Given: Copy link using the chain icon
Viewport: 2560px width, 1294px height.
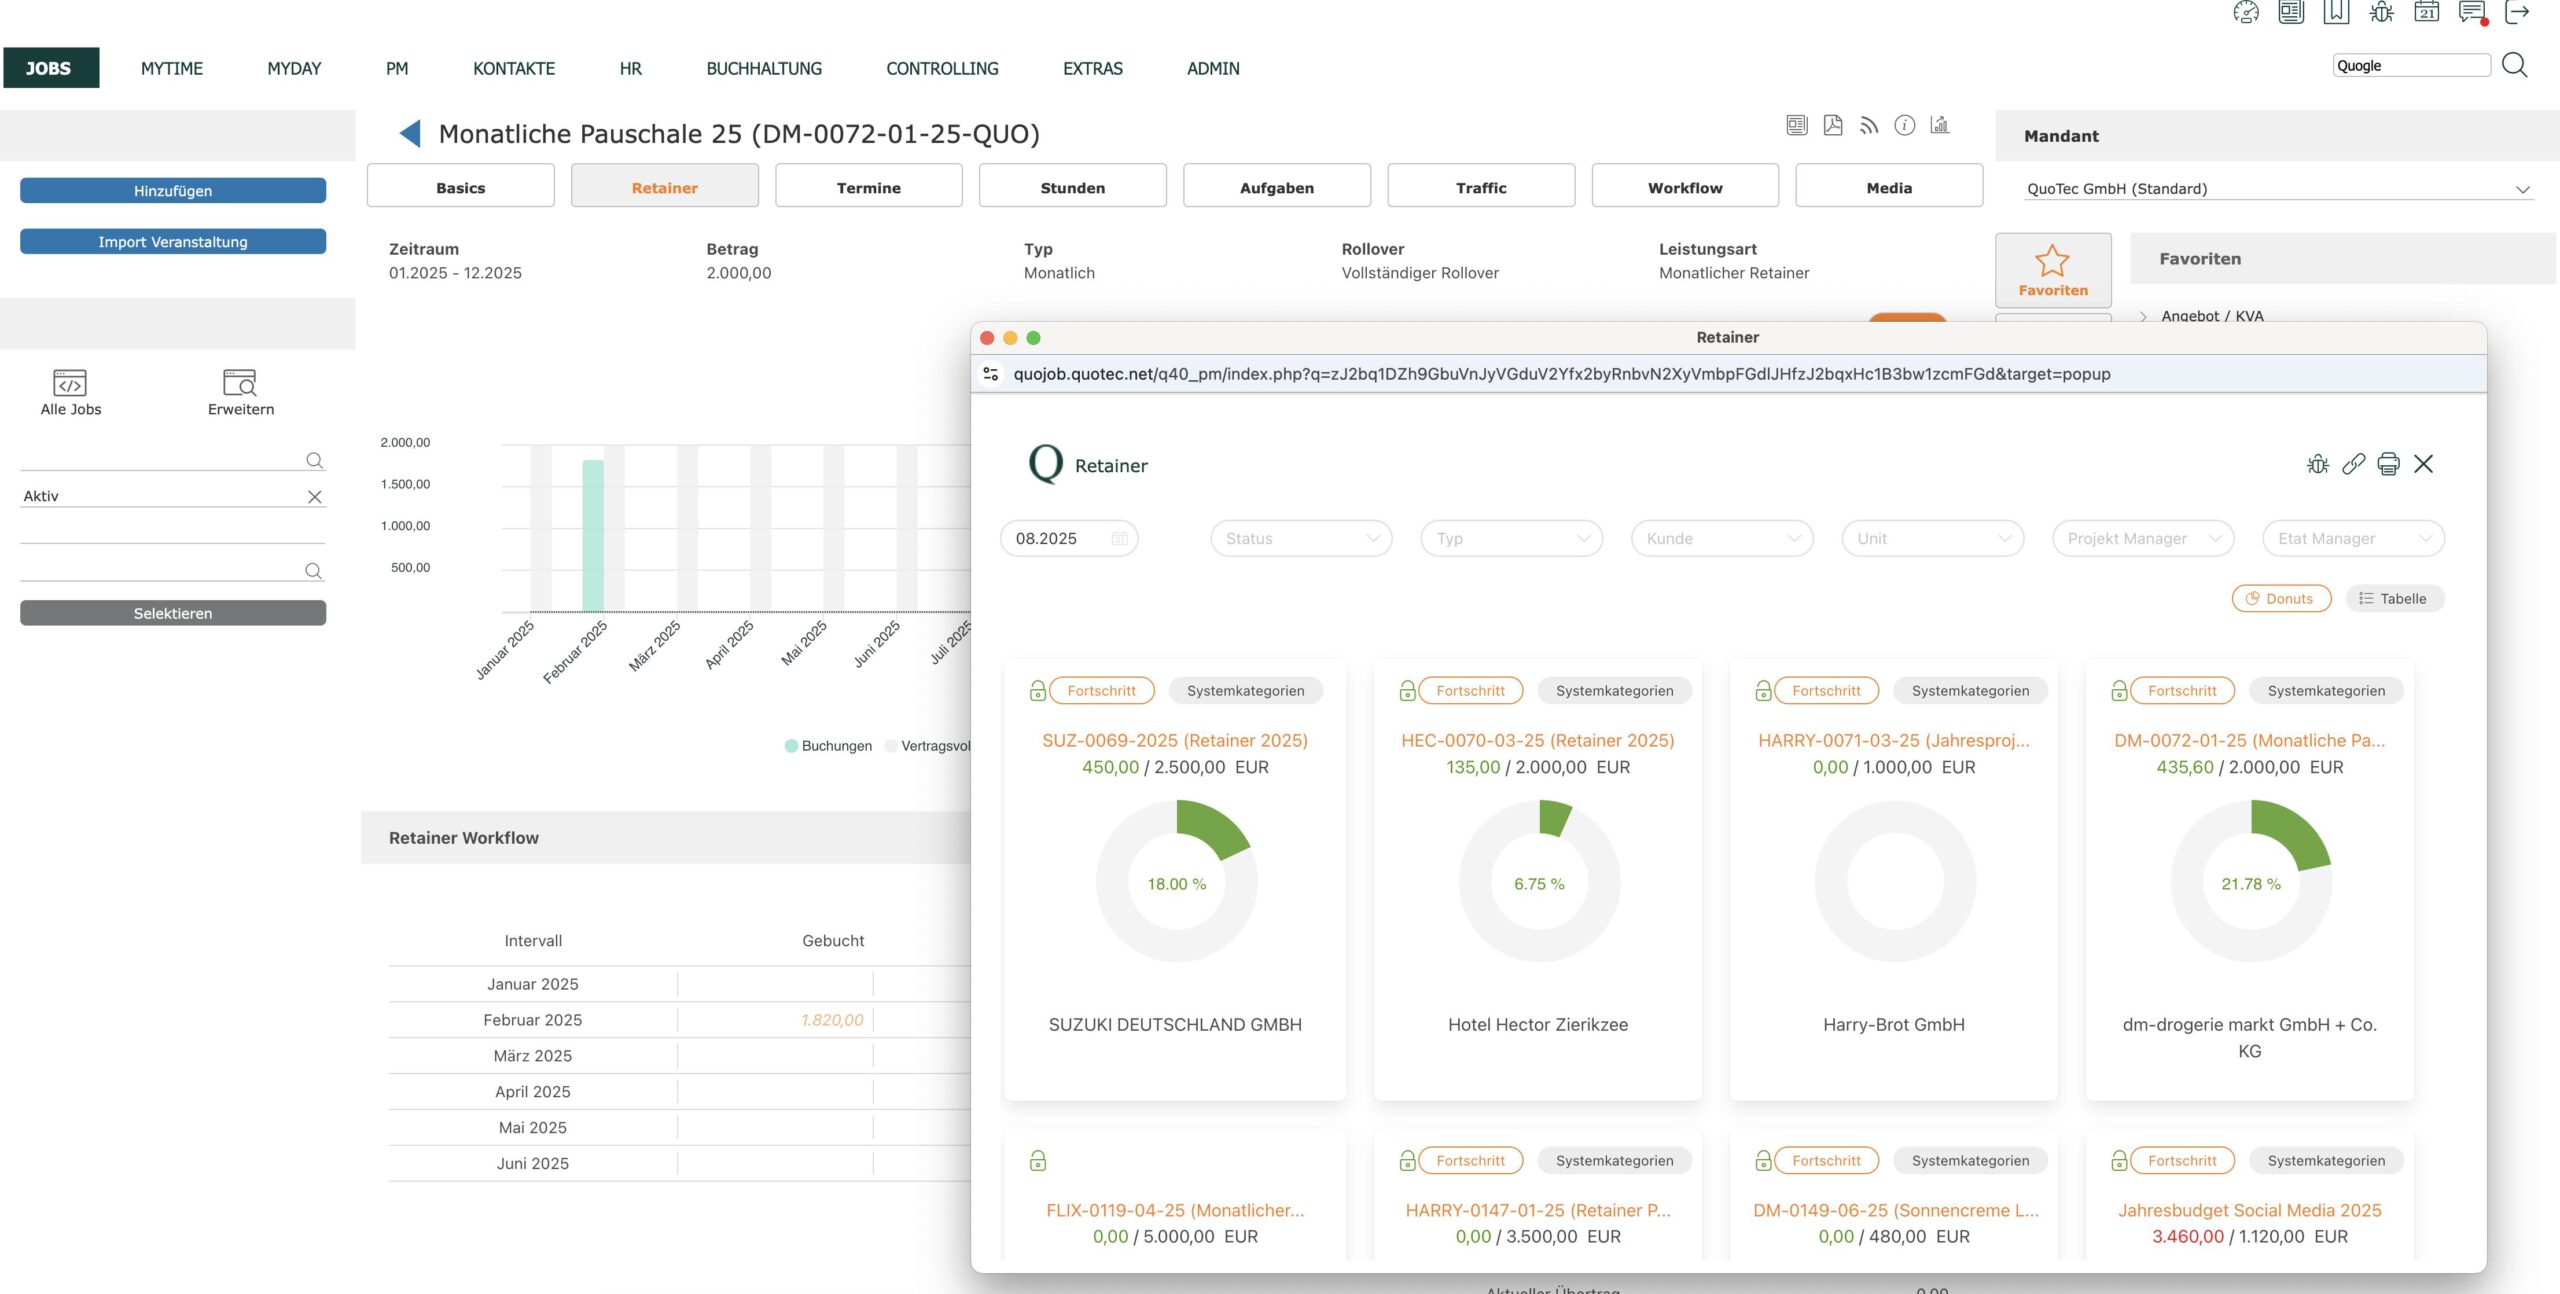Looking at the screenshot, I should coord(2353,464).
